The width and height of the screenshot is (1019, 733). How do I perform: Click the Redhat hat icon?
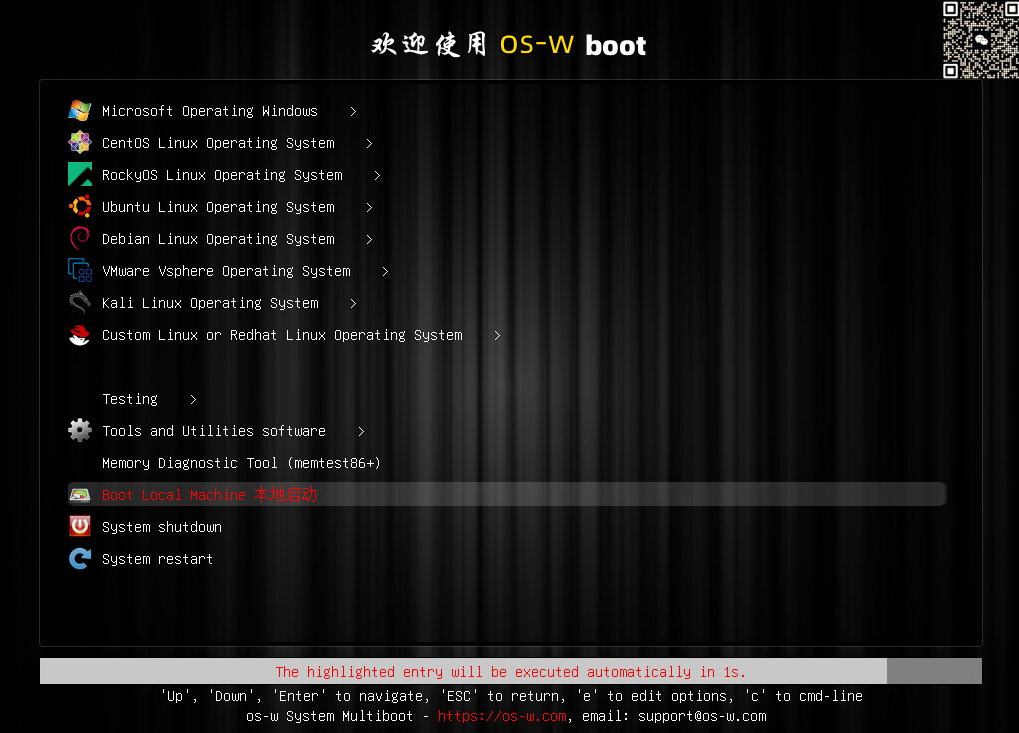[80, 335]
